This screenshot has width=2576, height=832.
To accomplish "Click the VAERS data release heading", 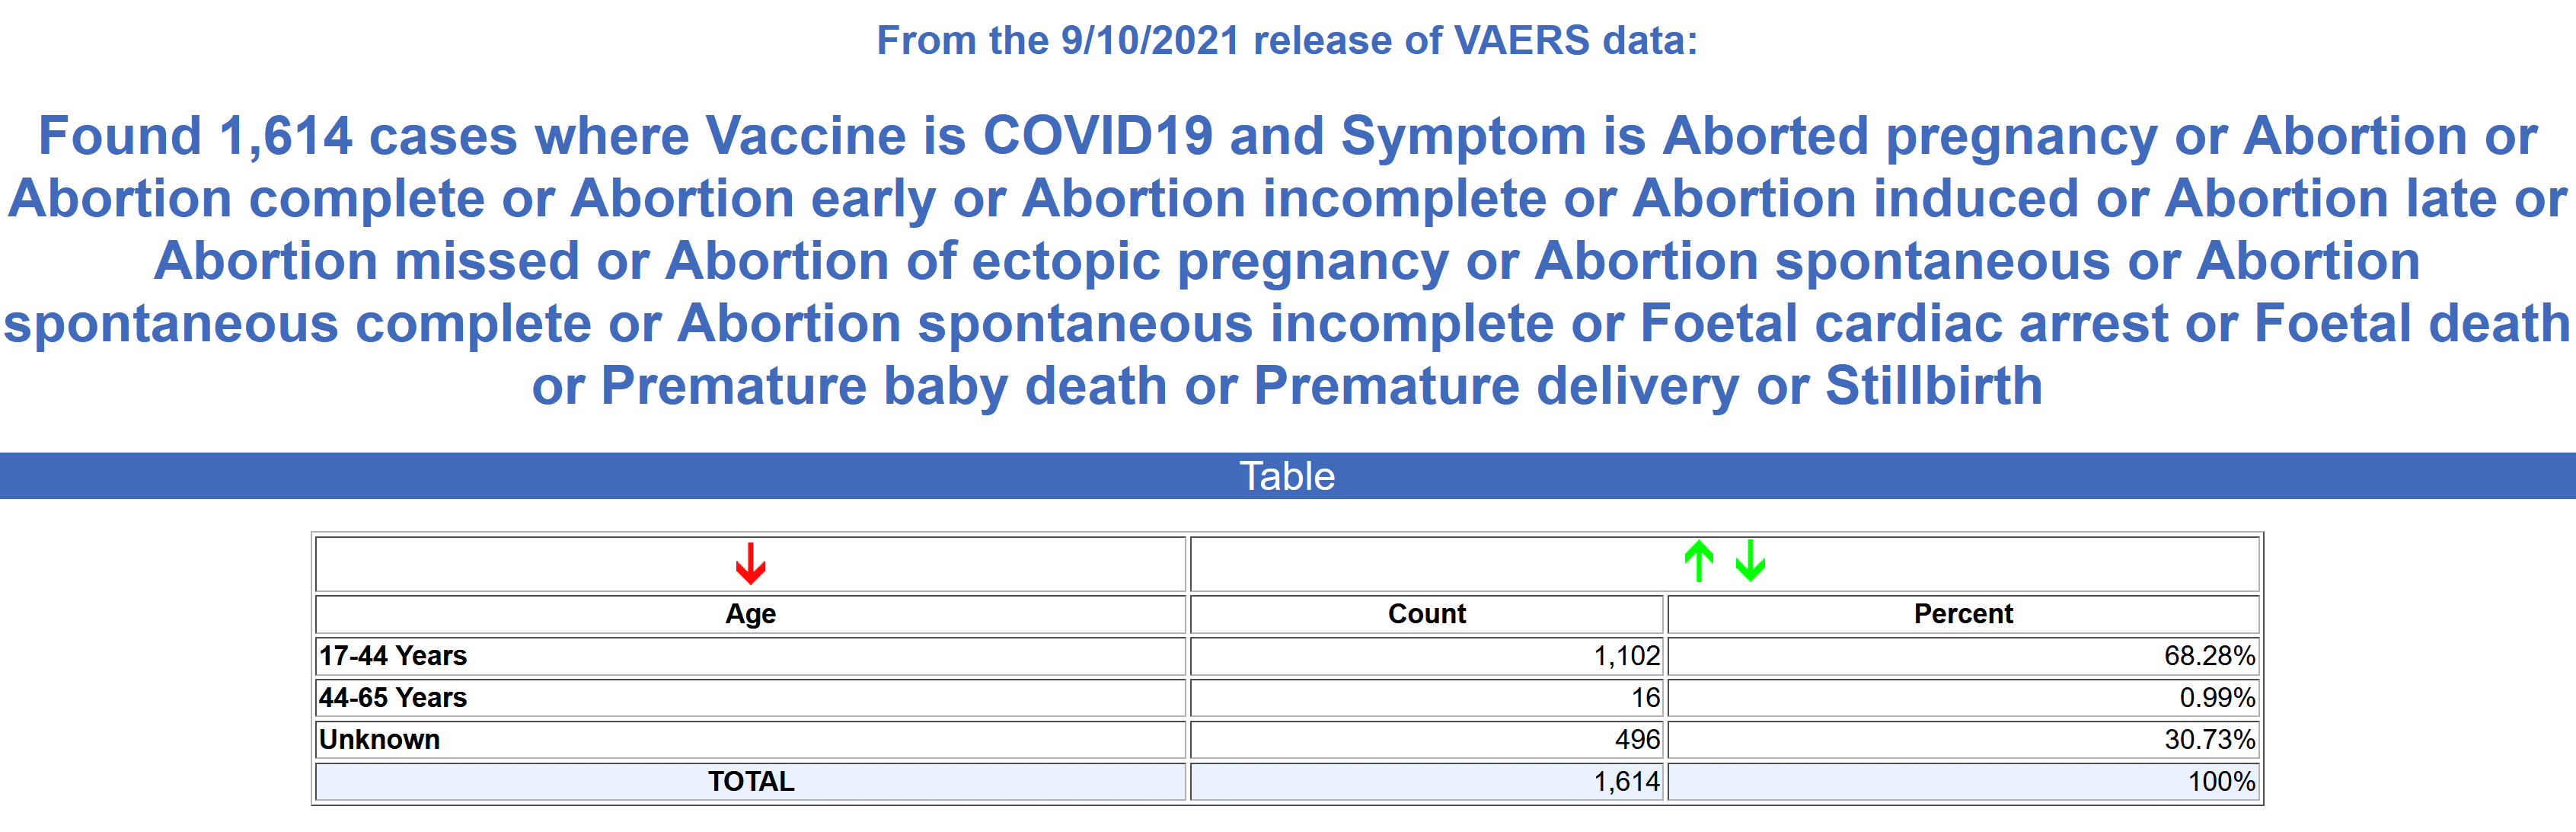I will pyautogui.click(x=1287, y=41).
